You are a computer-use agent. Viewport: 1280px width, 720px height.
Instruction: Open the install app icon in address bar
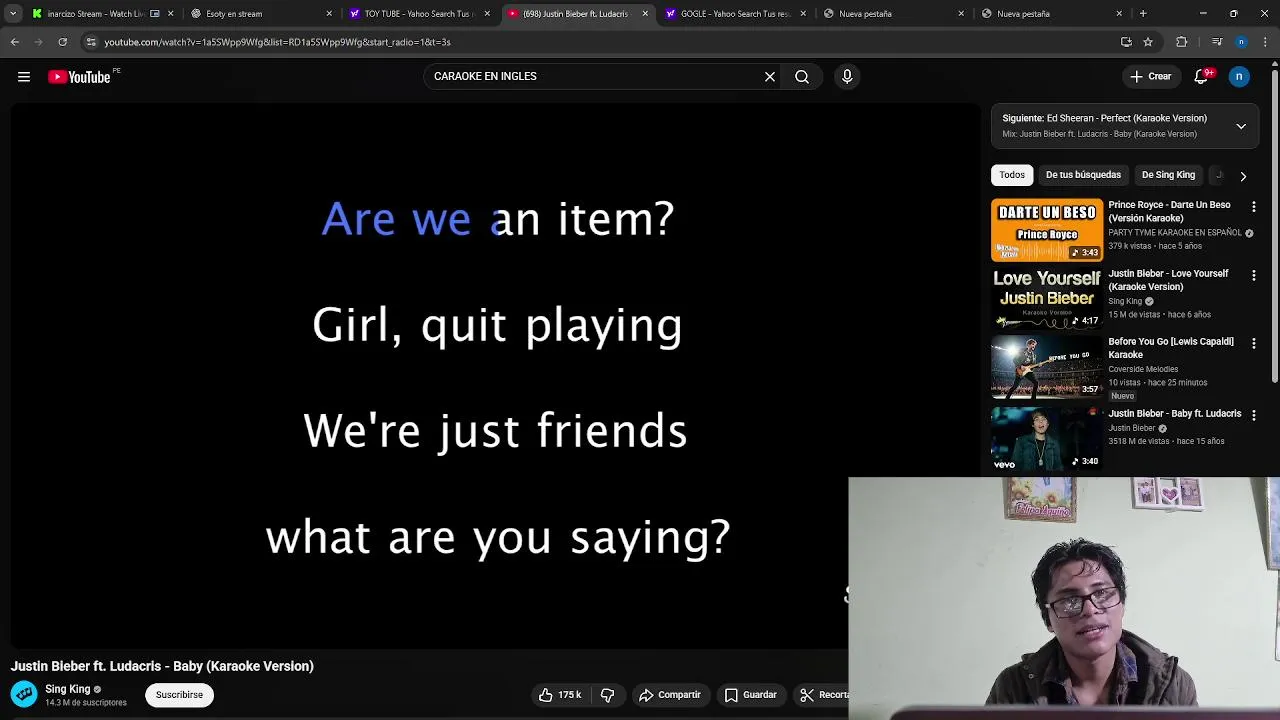click(x=1126, y=42)
